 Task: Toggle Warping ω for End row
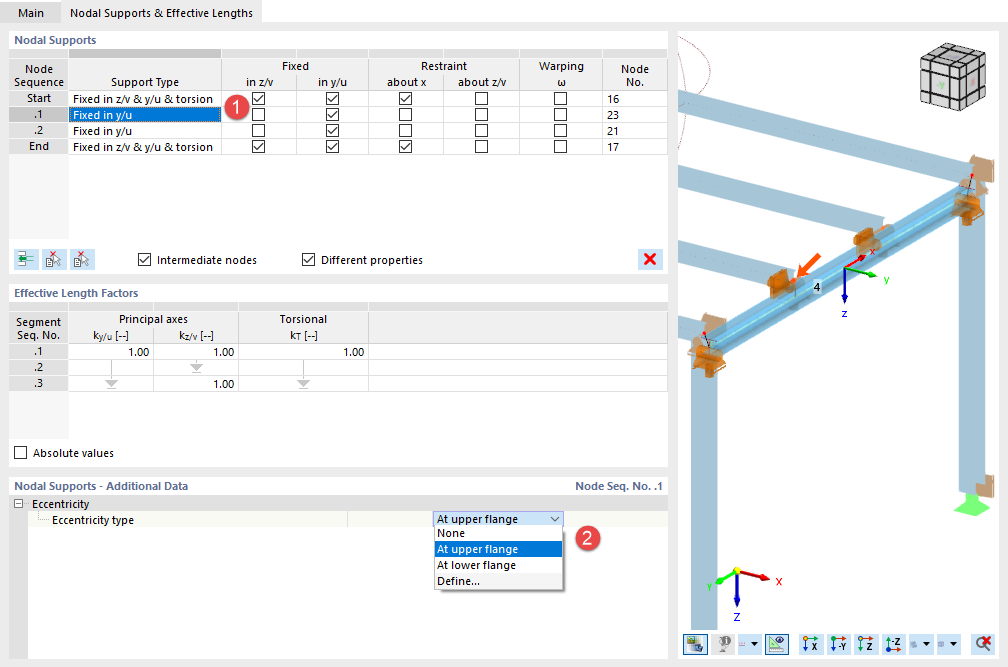[x=561, y=147]
